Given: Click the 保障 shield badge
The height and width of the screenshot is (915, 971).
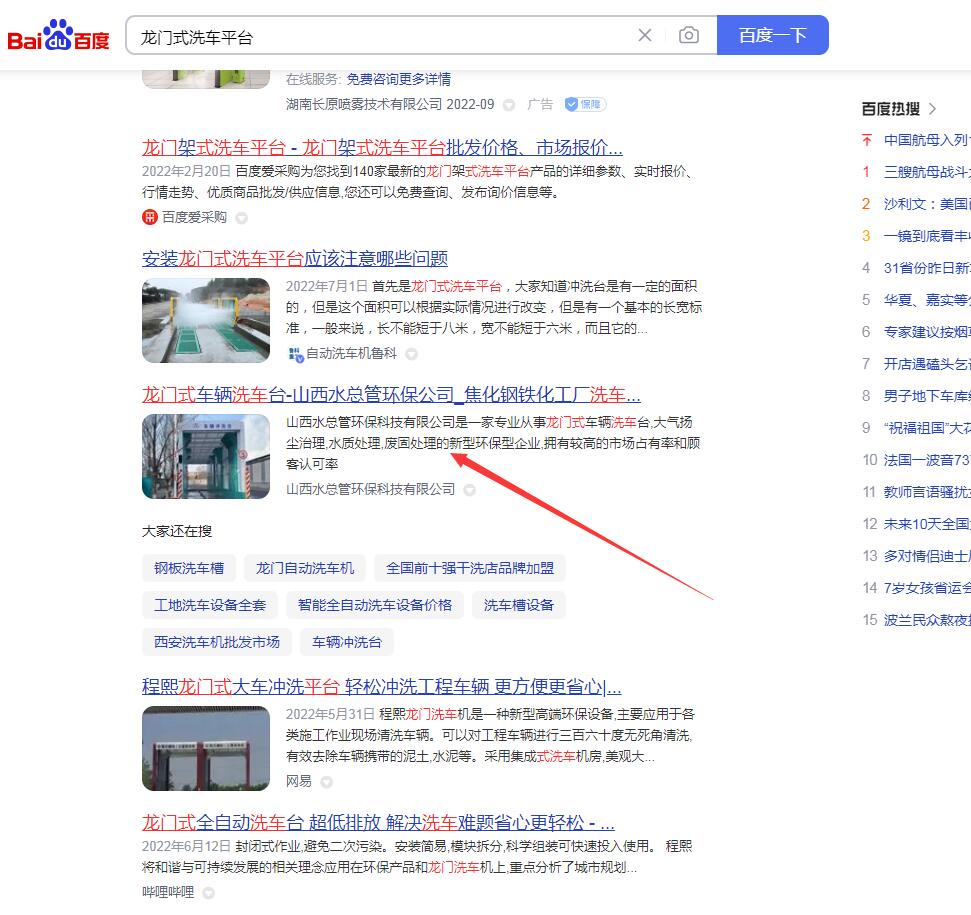Looking at the screenshot, I should pos(585,104).
